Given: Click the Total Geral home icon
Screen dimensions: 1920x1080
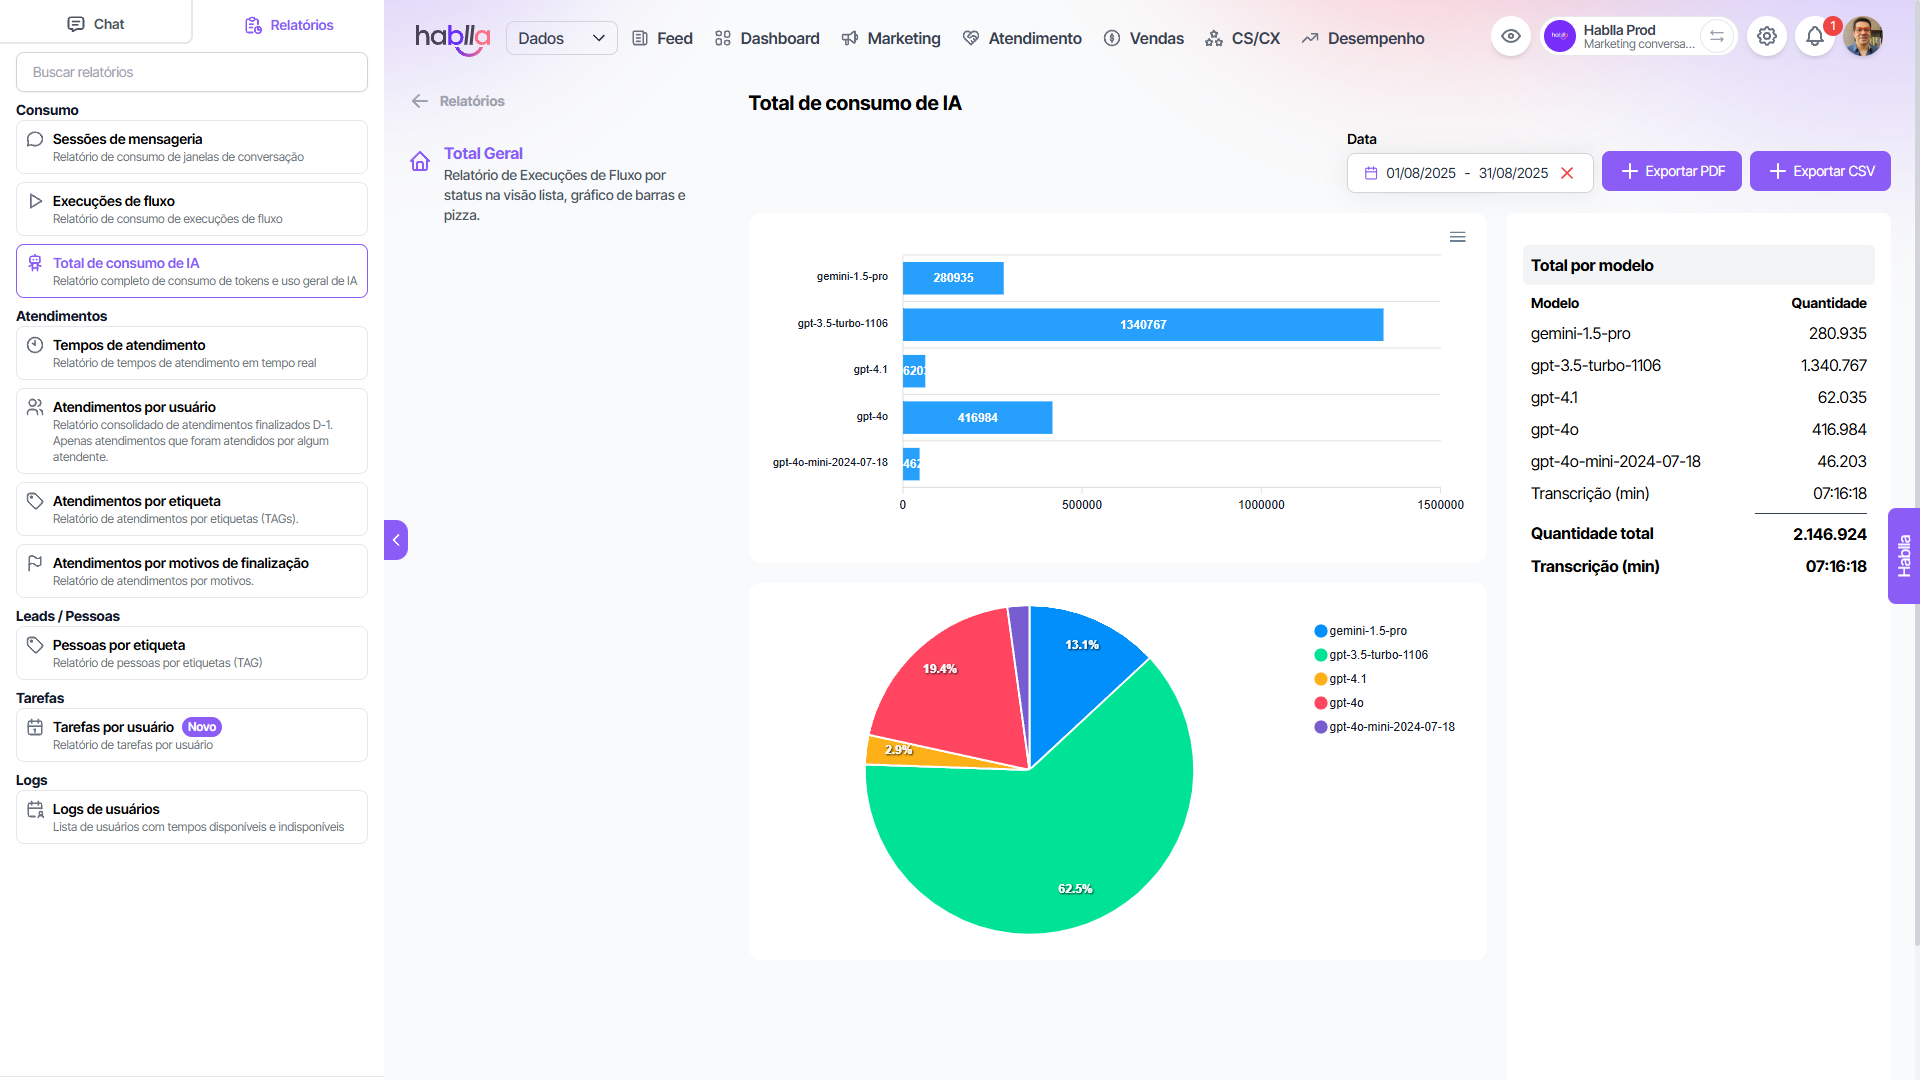Looking at the screenshot, I should [420, 161].
